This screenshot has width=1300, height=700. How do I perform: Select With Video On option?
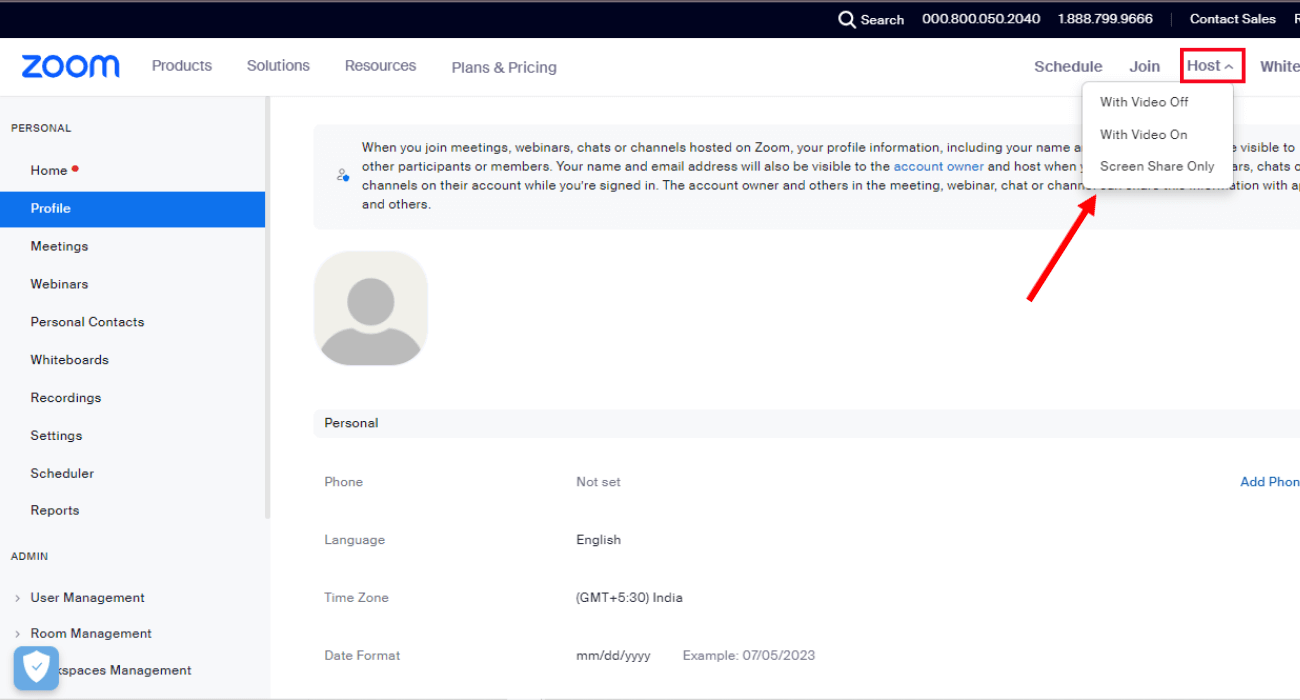(x=1144, y=134)
